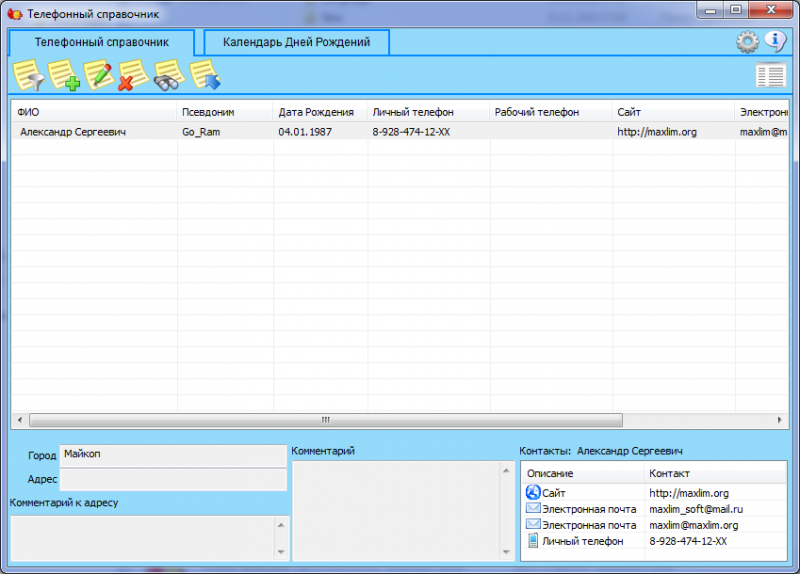Select http://maxlim.org in the contacts panel
The width and height of the screenshot is (800, 574).
tap(689, 493)
